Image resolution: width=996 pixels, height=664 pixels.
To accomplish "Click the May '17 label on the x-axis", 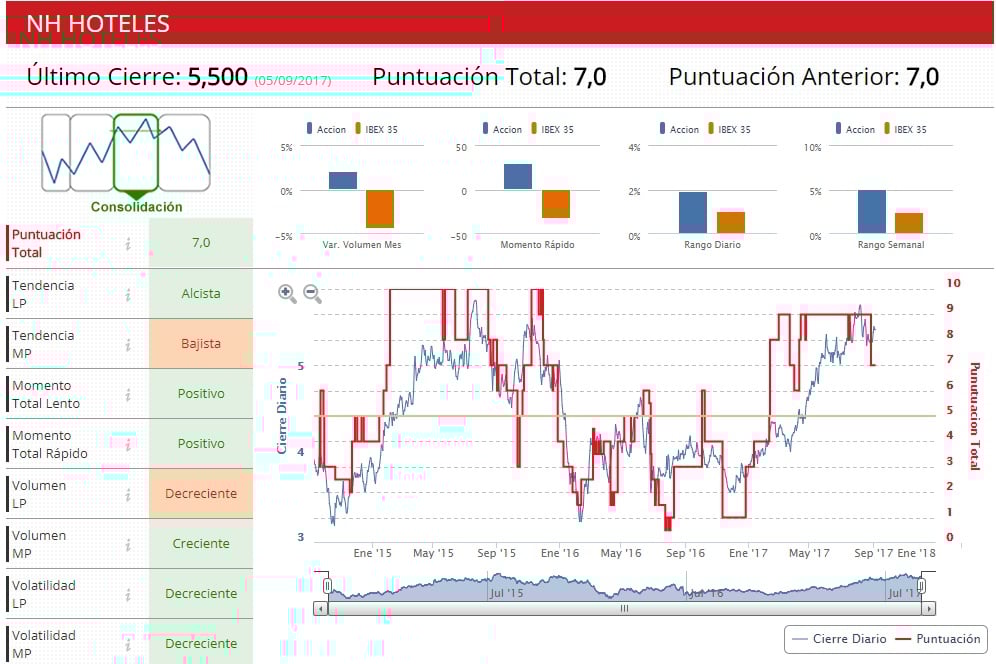I will point(809,553).
